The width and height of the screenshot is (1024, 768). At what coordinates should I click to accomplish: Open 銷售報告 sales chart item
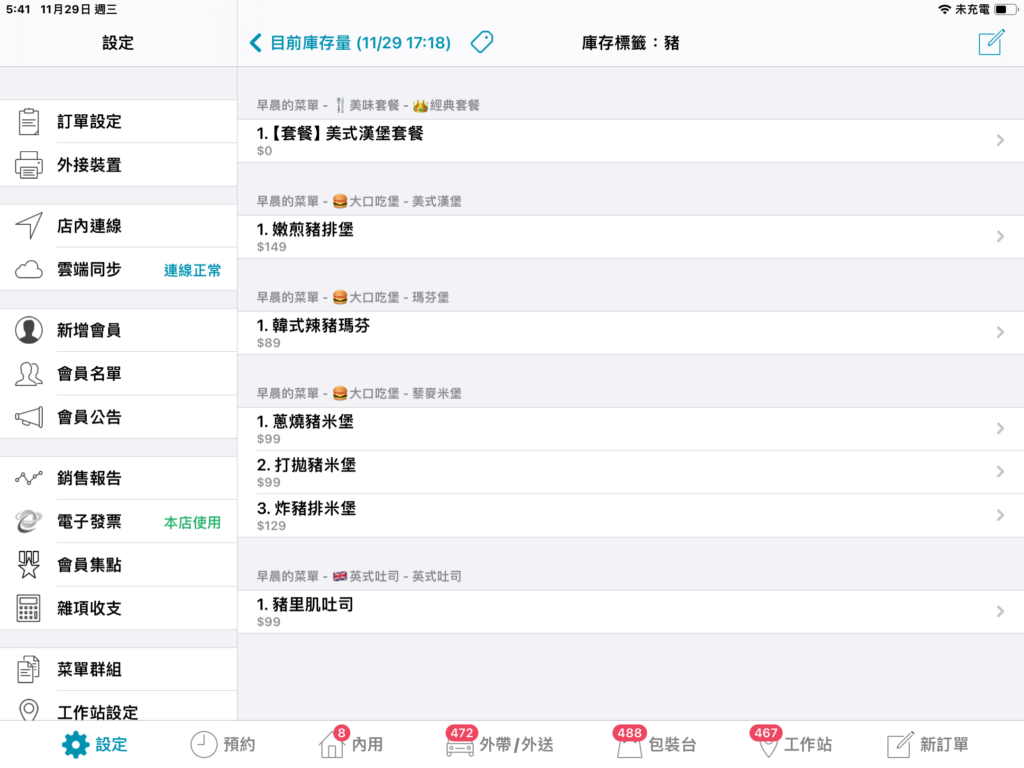click(x=118, y=478)
